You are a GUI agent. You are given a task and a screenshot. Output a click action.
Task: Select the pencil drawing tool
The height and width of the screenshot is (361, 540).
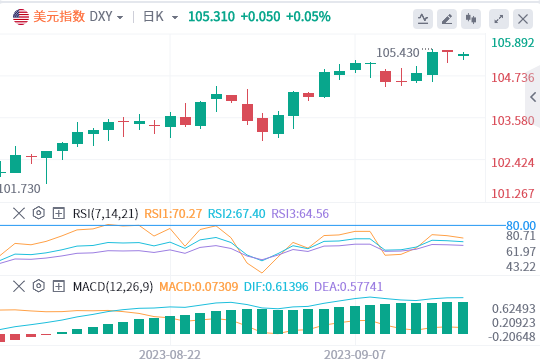[x=447, y=19]
